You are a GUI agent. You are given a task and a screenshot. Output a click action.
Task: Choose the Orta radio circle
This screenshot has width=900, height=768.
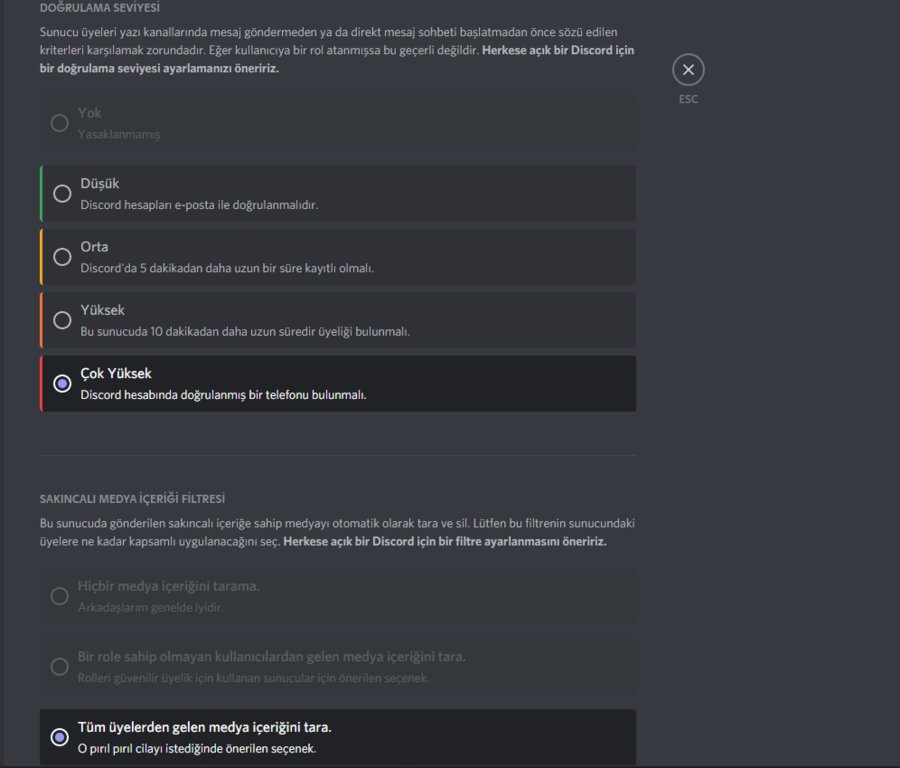click(62, 257)
